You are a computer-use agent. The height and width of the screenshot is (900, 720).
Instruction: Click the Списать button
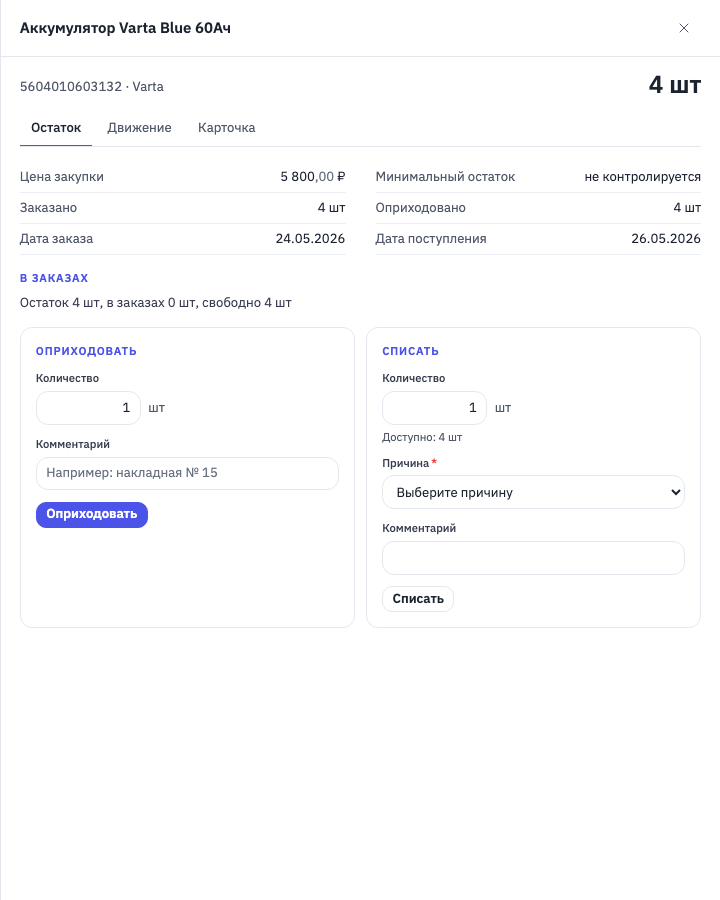[x=418, y=599]
